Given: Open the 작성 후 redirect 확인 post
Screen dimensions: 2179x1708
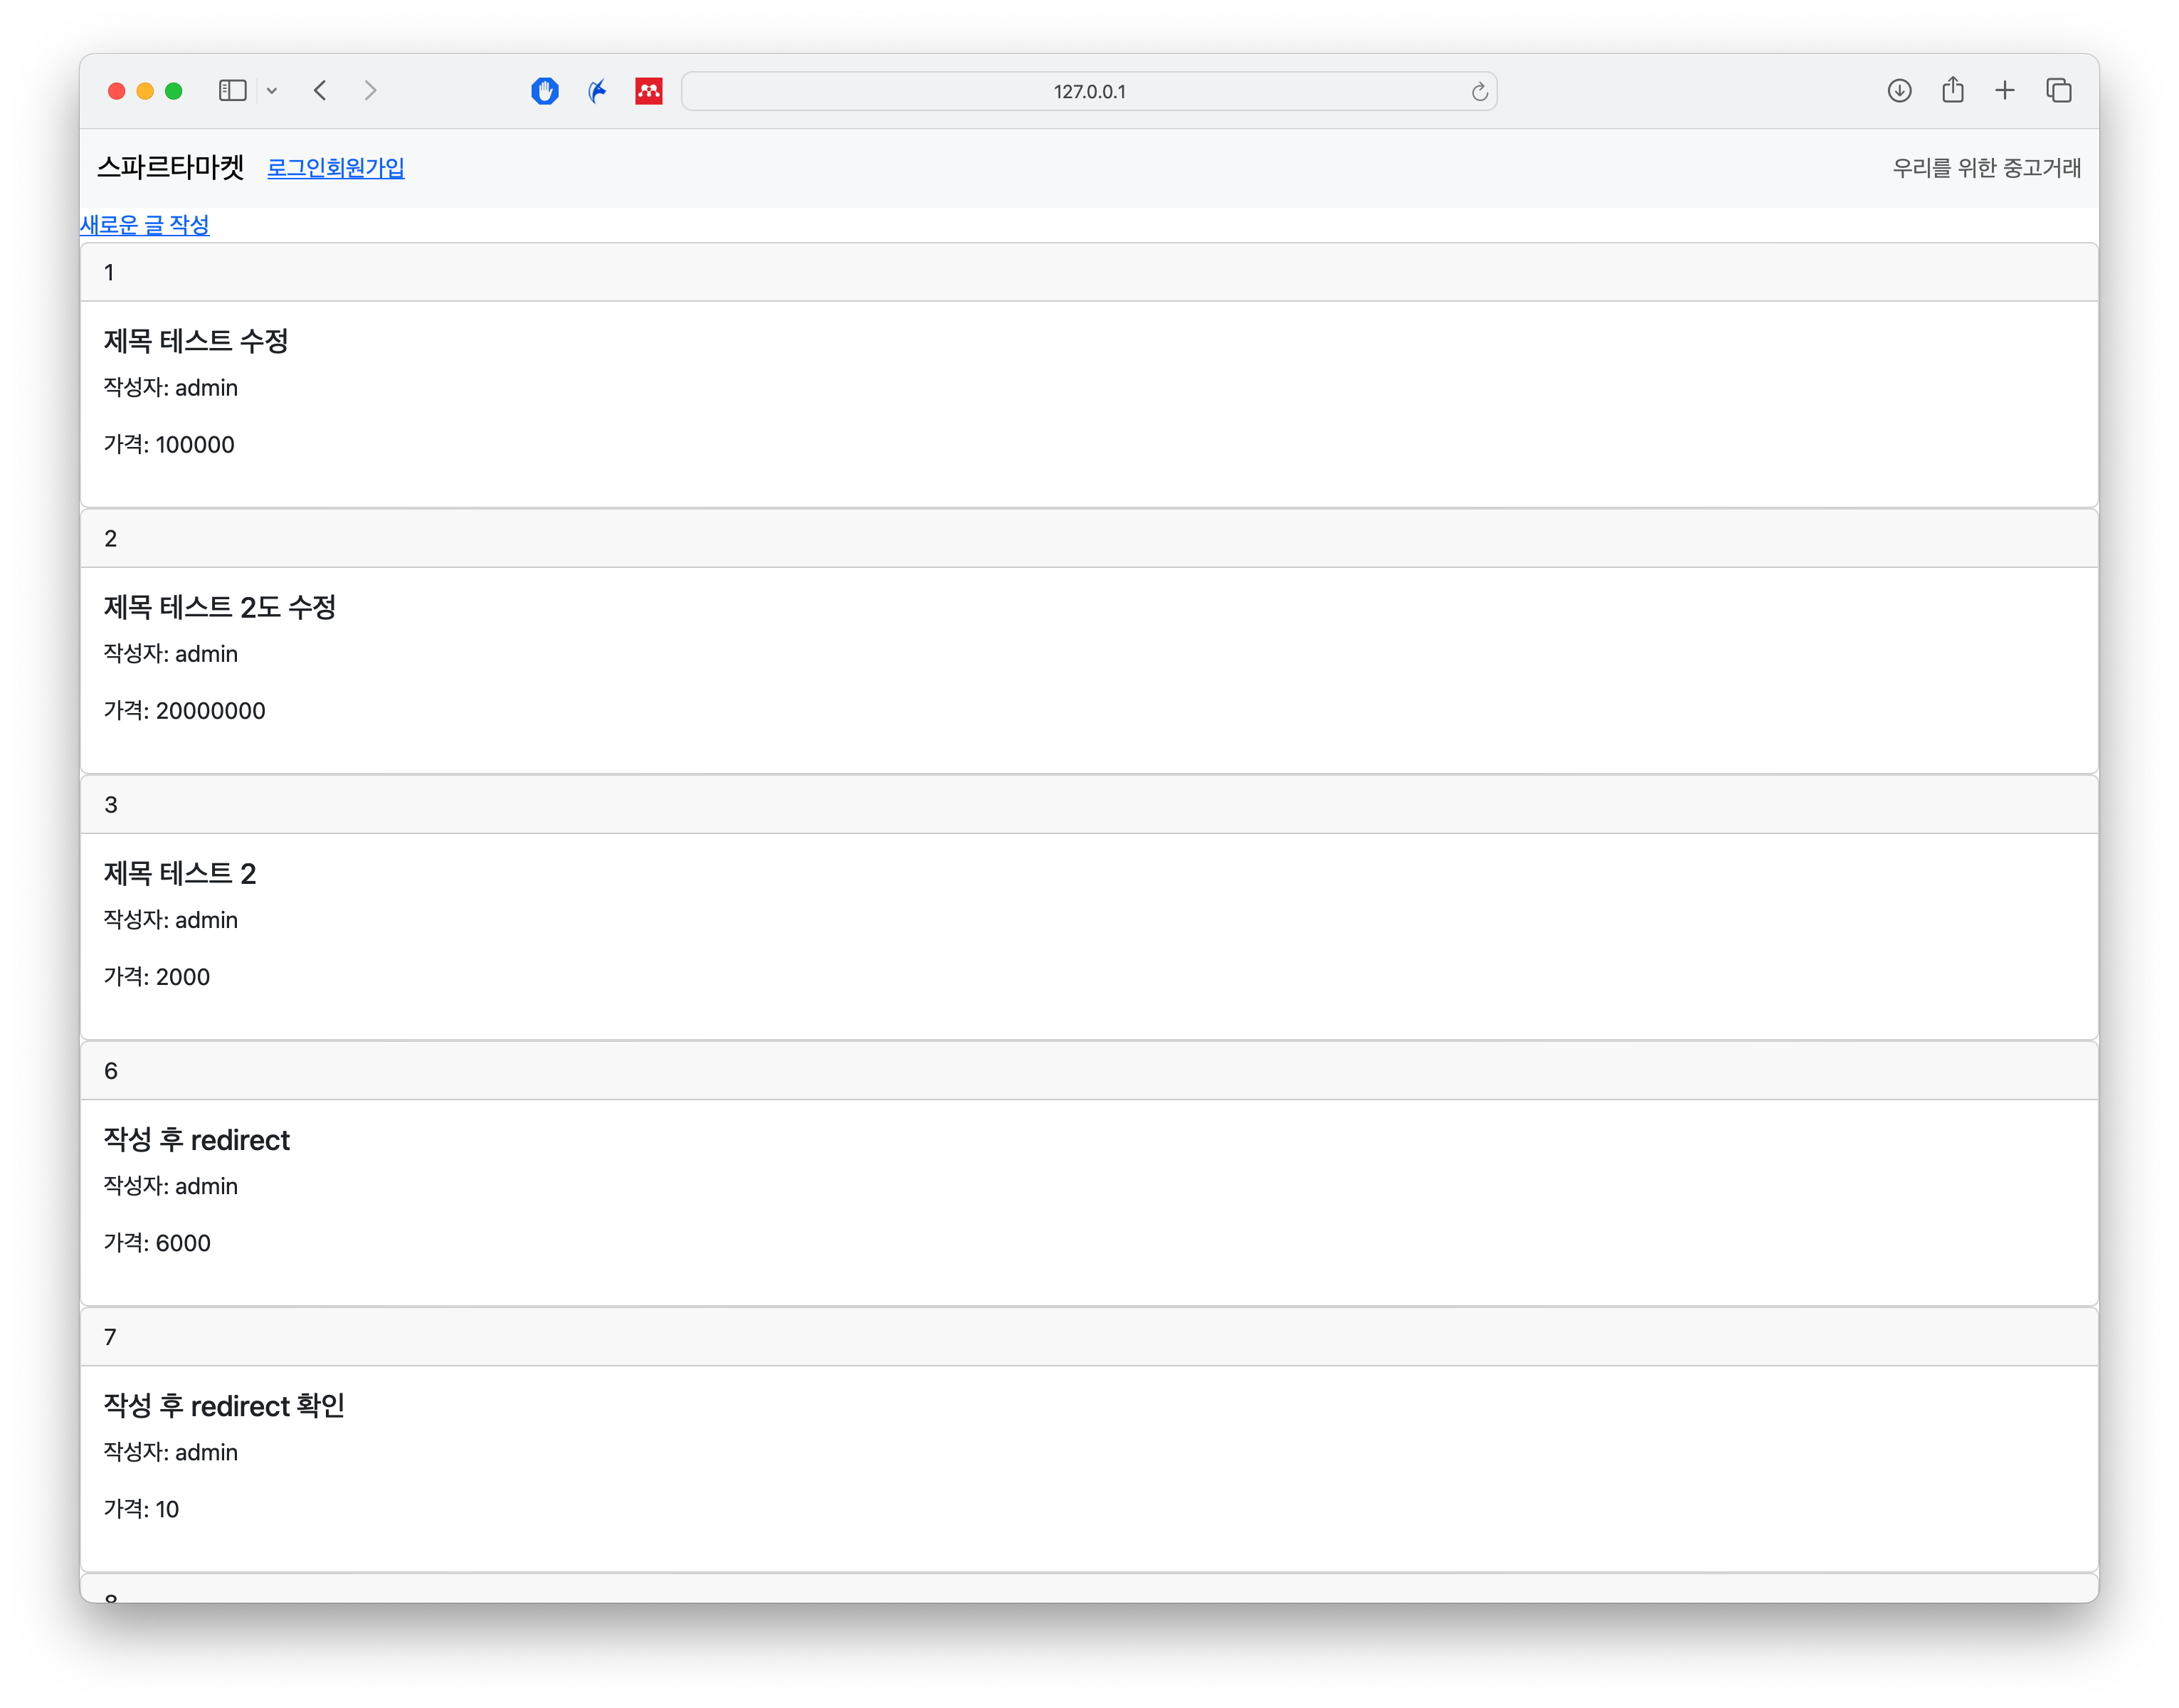Looking at the screenshot, I should 224,1406.
